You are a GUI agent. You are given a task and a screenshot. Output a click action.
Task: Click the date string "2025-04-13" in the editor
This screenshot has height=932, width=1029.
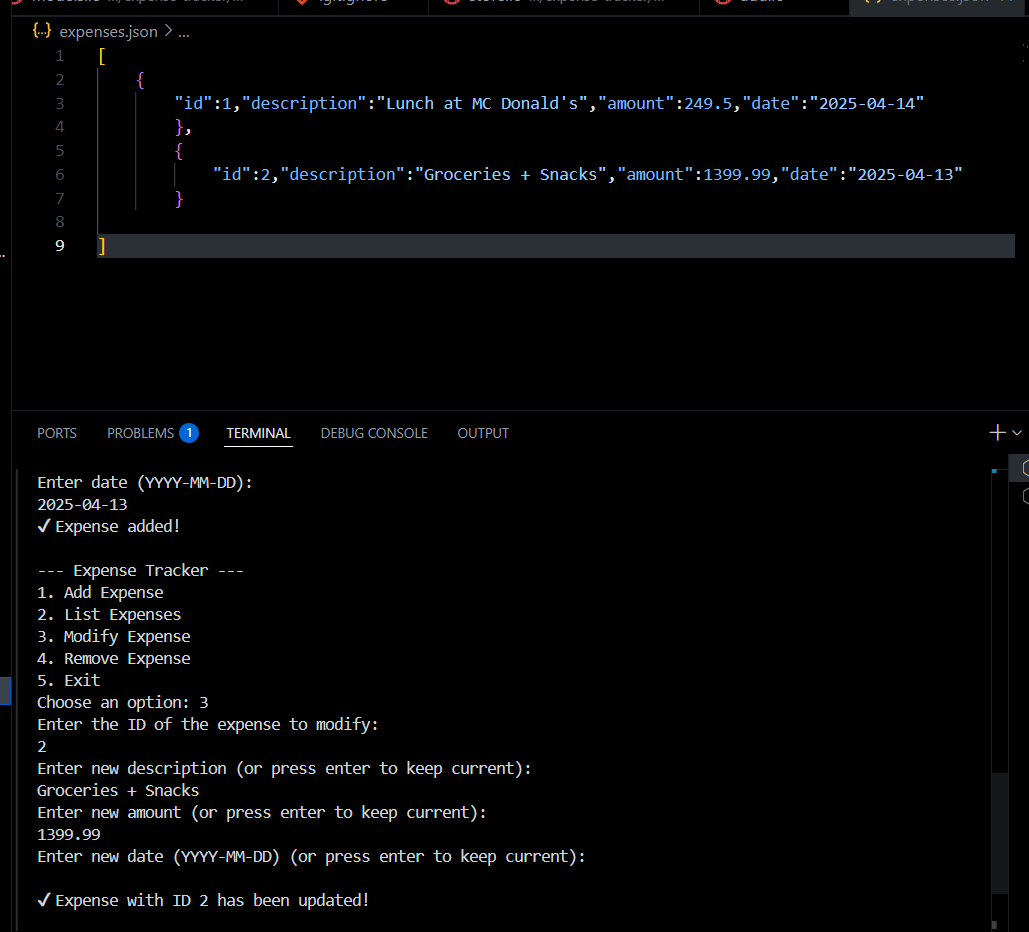pyautogui.click(x=905, y=175)
